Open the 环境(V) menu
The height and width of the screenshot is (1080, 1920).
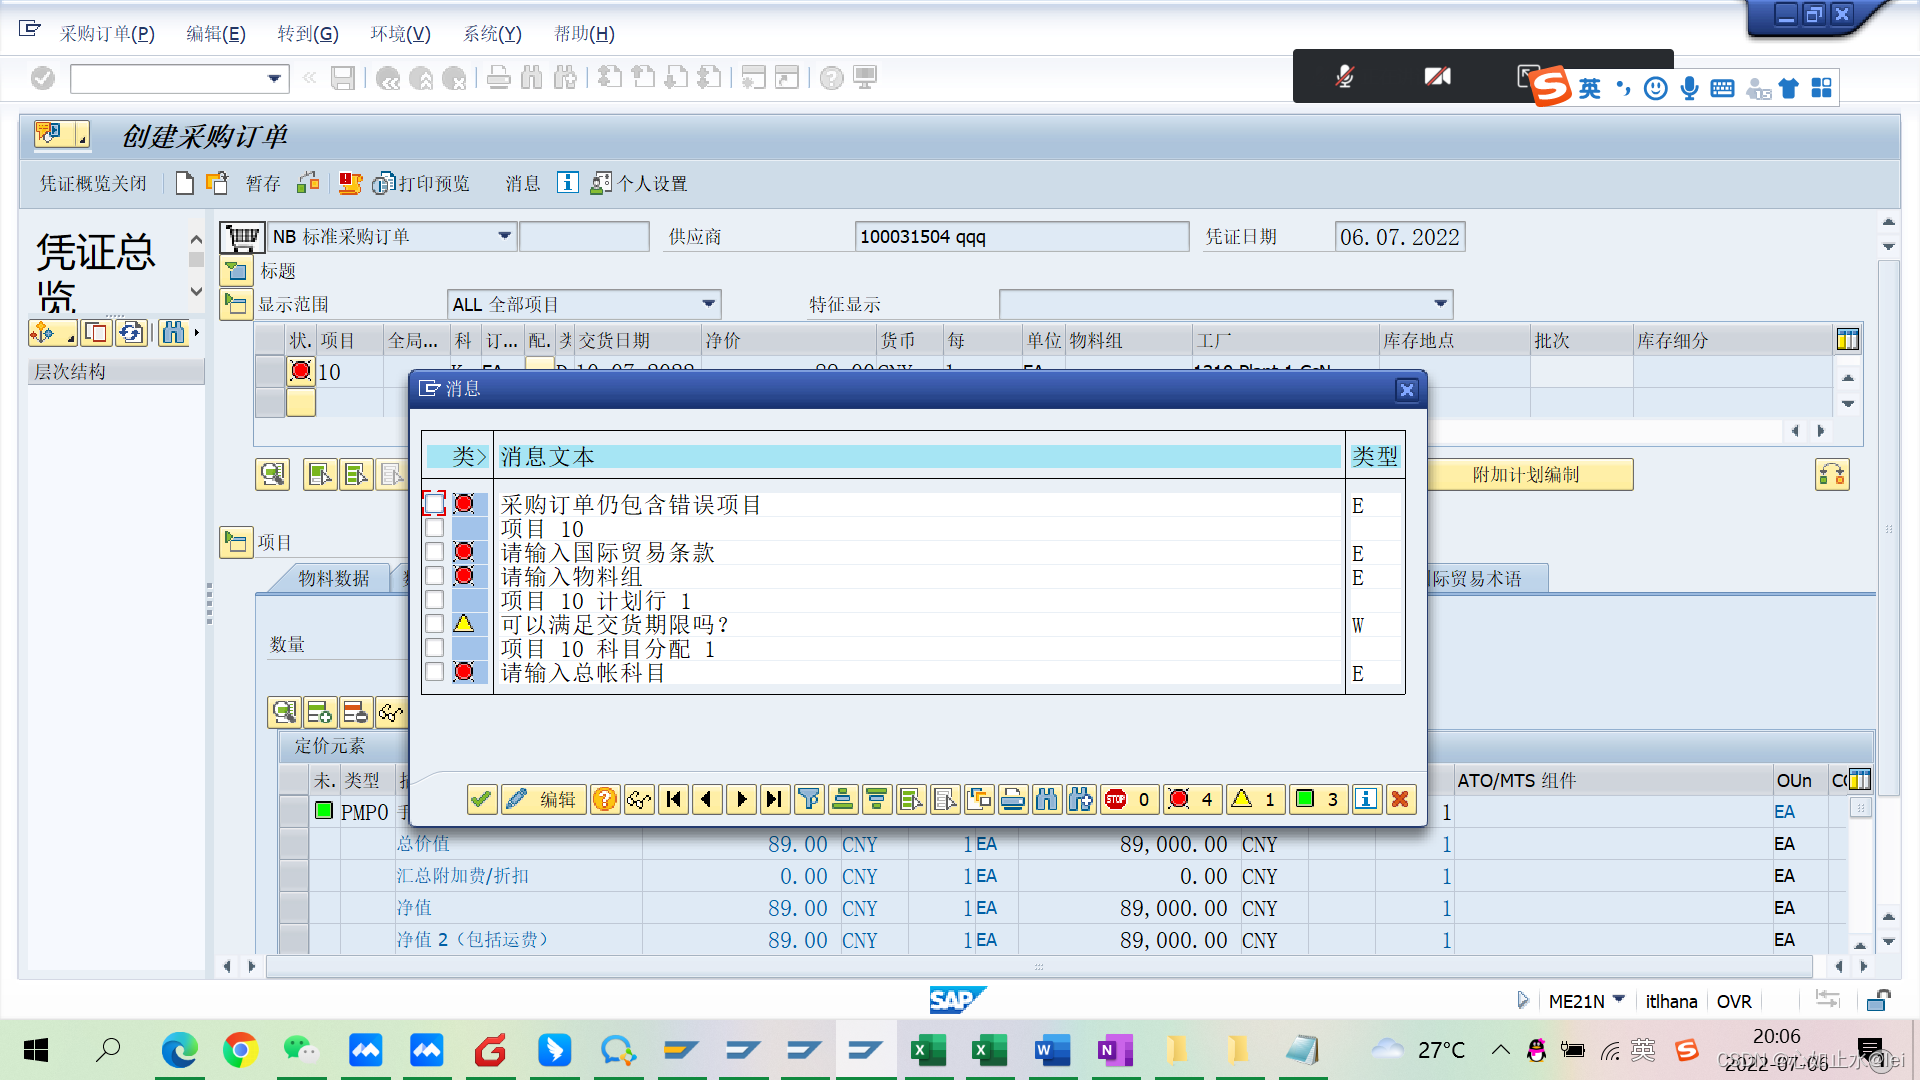coord(400,34)
